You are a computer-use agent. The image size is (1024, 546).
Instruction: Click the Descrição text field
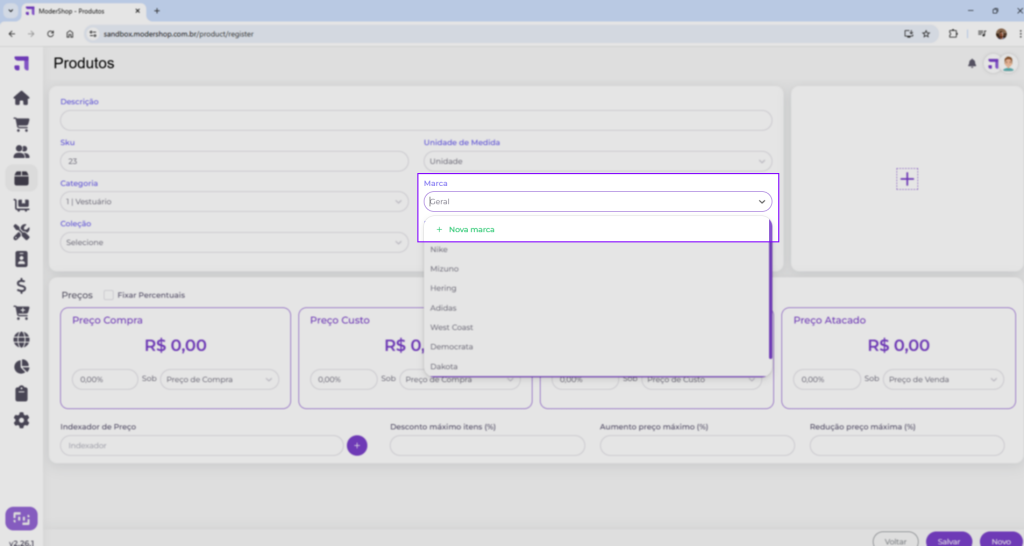click(x=415, y=120)
